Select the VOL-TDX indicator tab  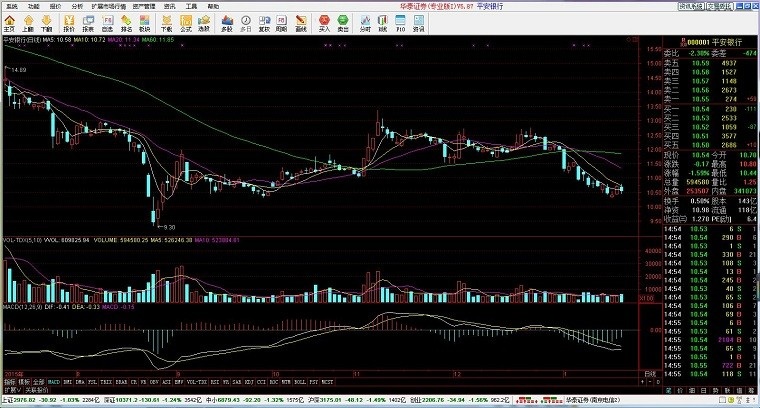[197, 382]
